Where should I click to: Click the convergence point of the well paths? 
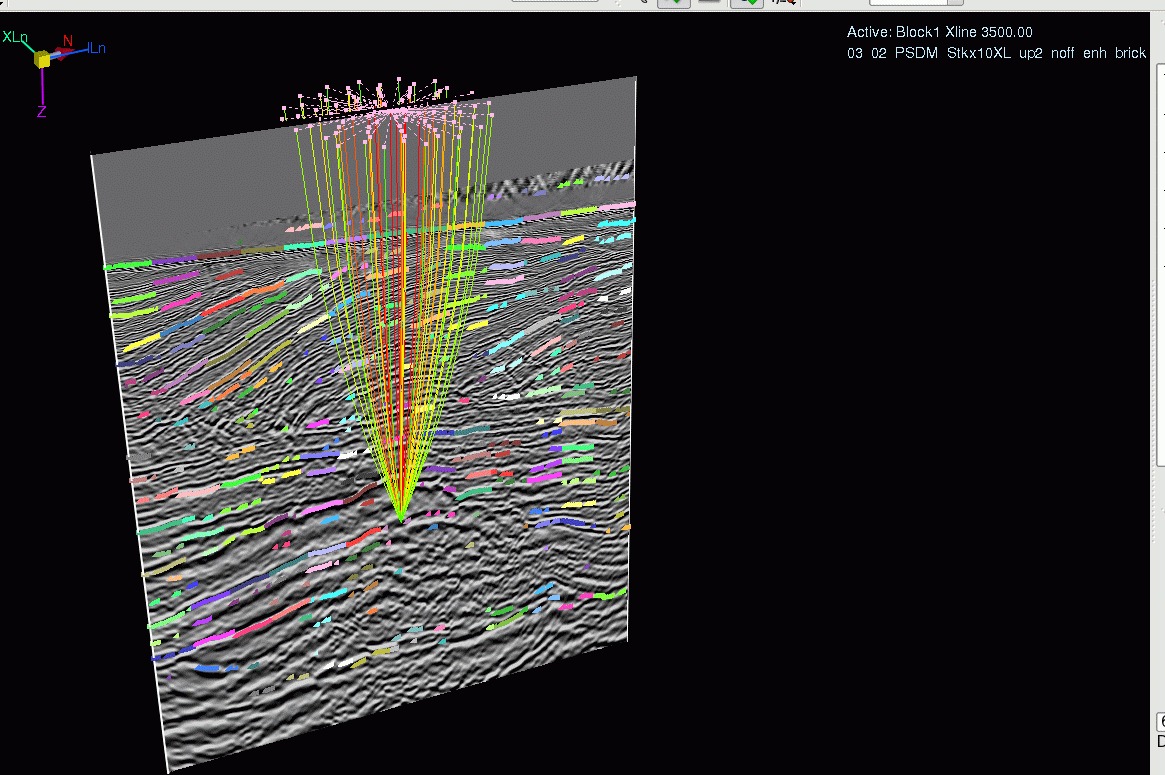401,519
